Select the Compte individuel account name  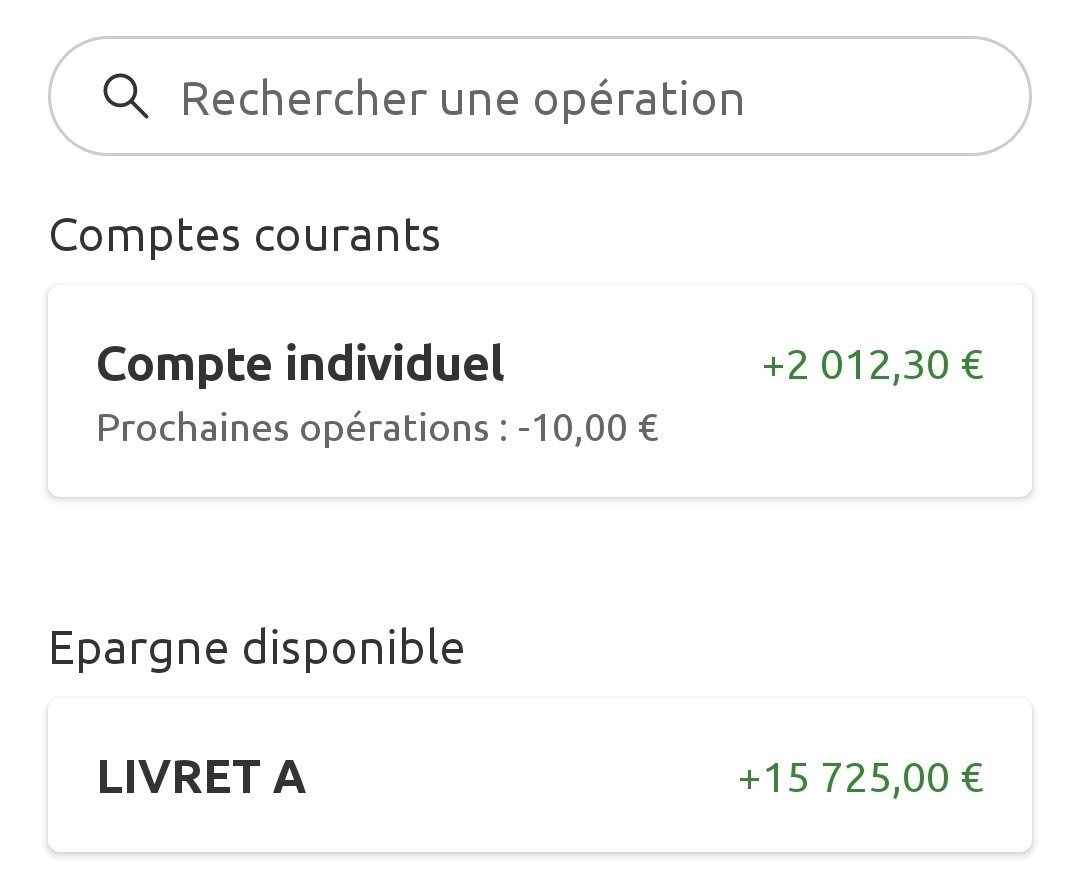300,364
